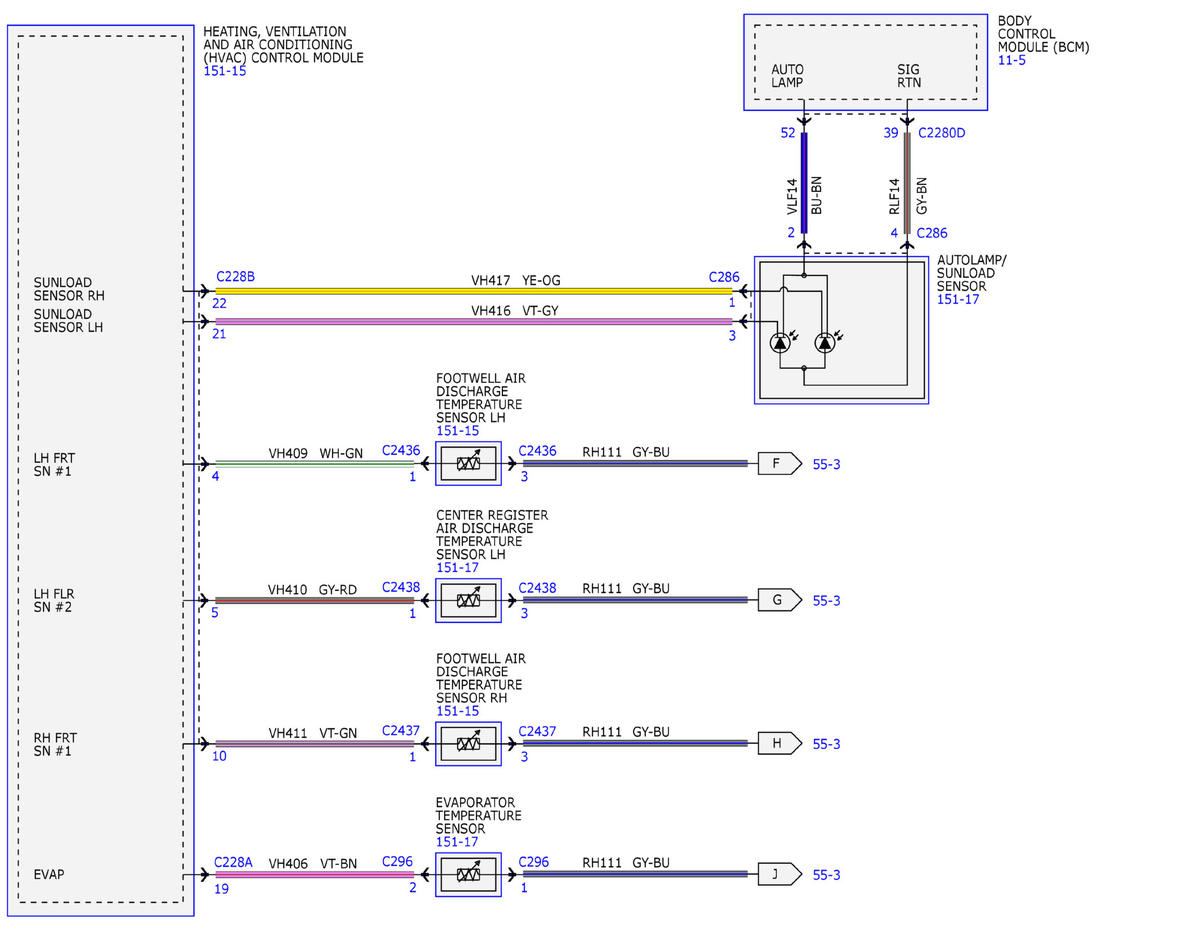The width and height of the screenshot is (1200, 927).
Task: Click the Footwell Air Discharge Sensor RH thermistor symbol
Action: click(469, 744)
